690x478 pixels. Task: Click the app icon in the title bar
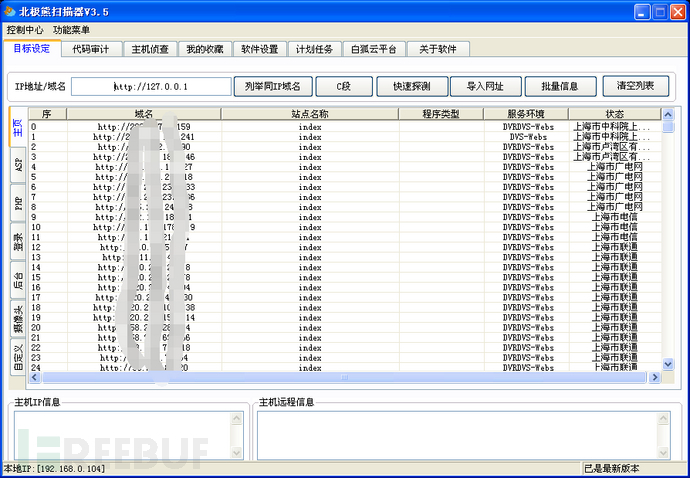(x=11, y=11)
